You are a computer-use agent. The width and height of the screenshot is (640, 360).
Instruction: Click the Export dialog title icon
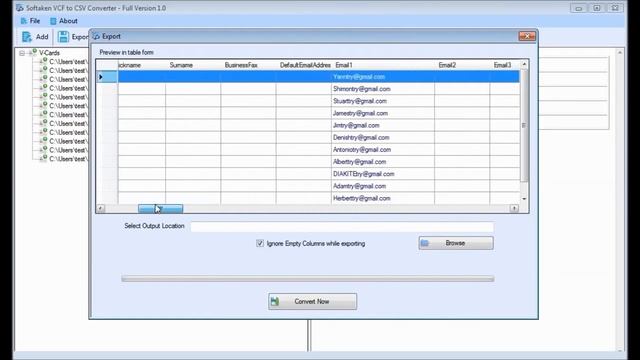pos(96,36)
